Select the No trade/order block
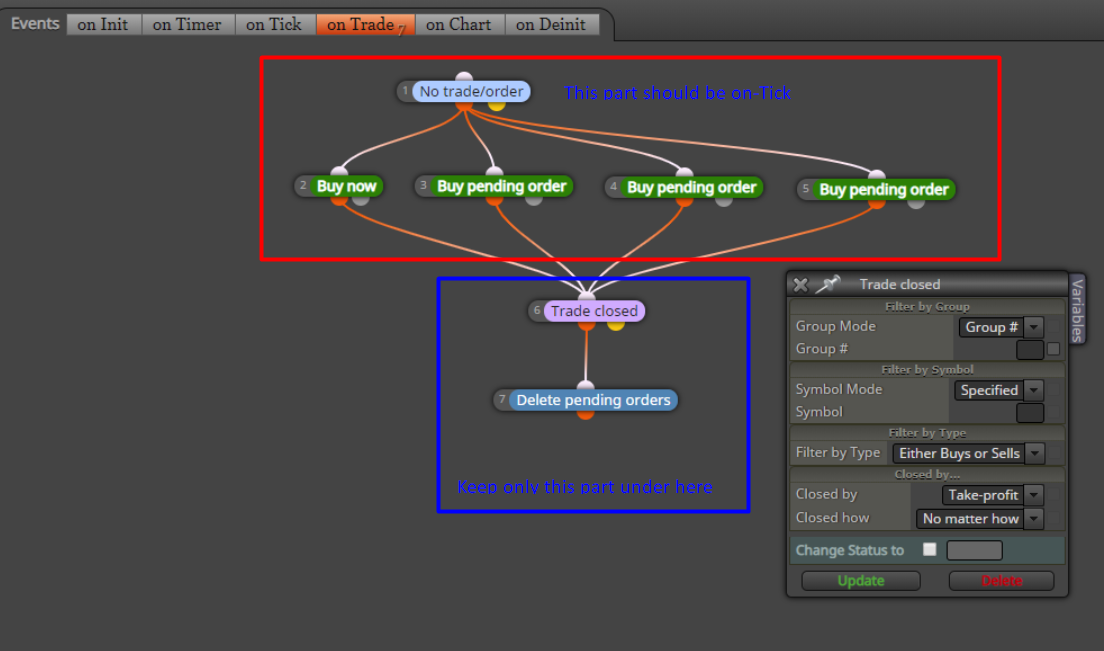 click(471, 91)
